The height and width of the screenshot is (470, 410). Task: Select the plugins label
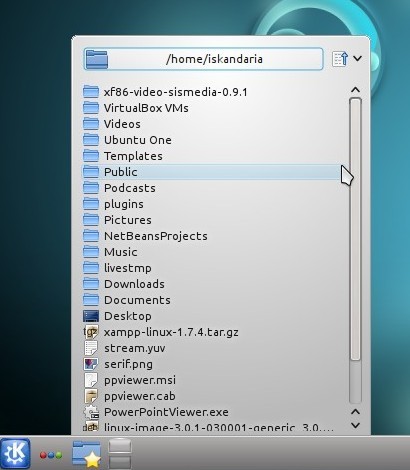(x=124, y=204)
